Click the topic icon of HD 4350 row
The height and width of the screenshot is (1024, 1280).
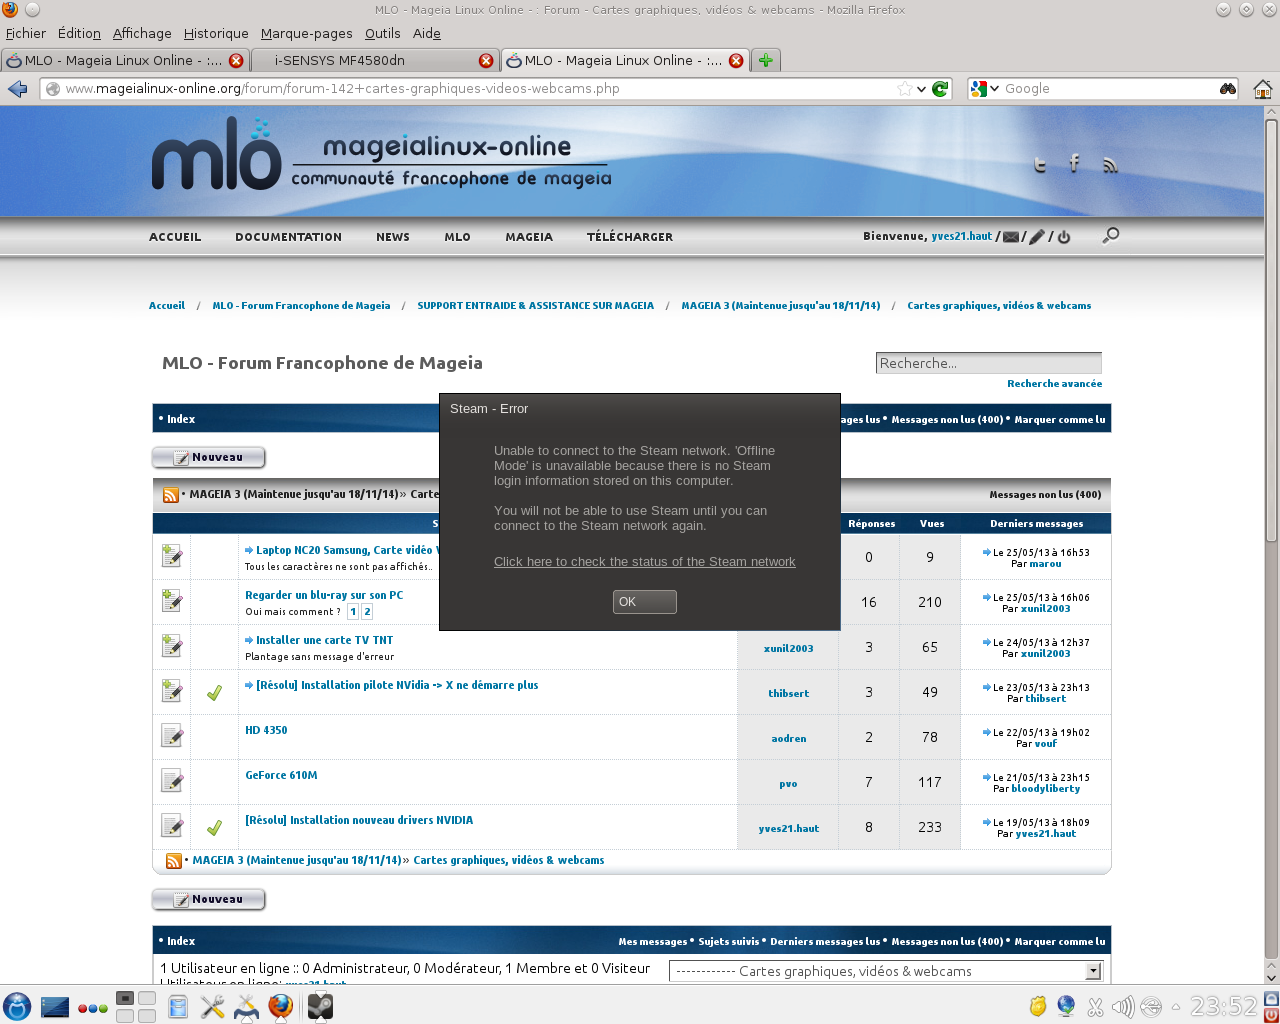tap(172, 736)
